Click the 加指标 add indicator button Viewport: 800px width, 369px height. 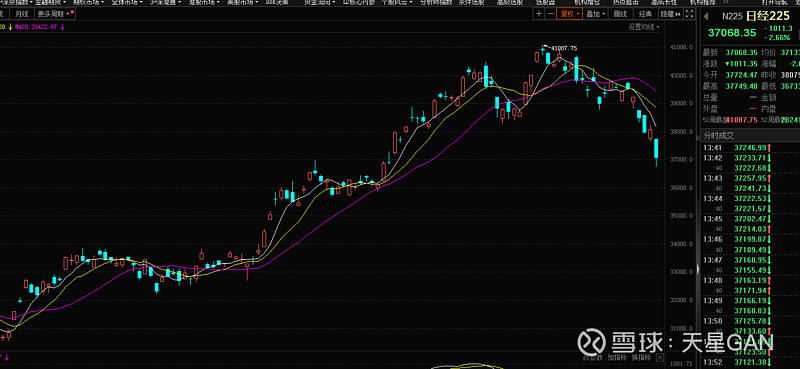[x=617, y=357]
